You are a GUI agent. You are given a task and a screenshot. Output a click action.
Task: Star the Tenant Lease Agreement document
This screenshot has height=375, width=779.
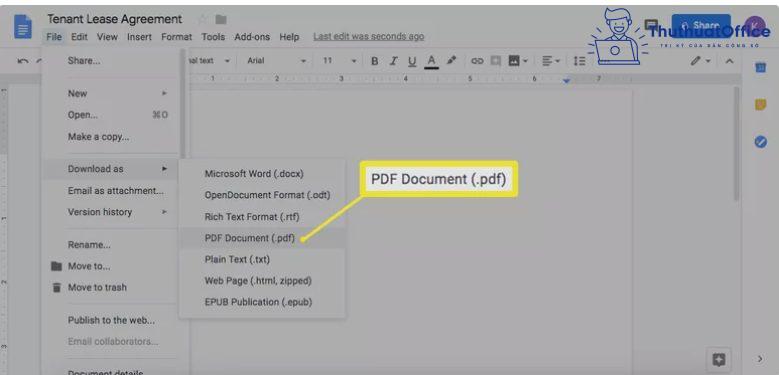pyautogui.click(x=202, y=20)
